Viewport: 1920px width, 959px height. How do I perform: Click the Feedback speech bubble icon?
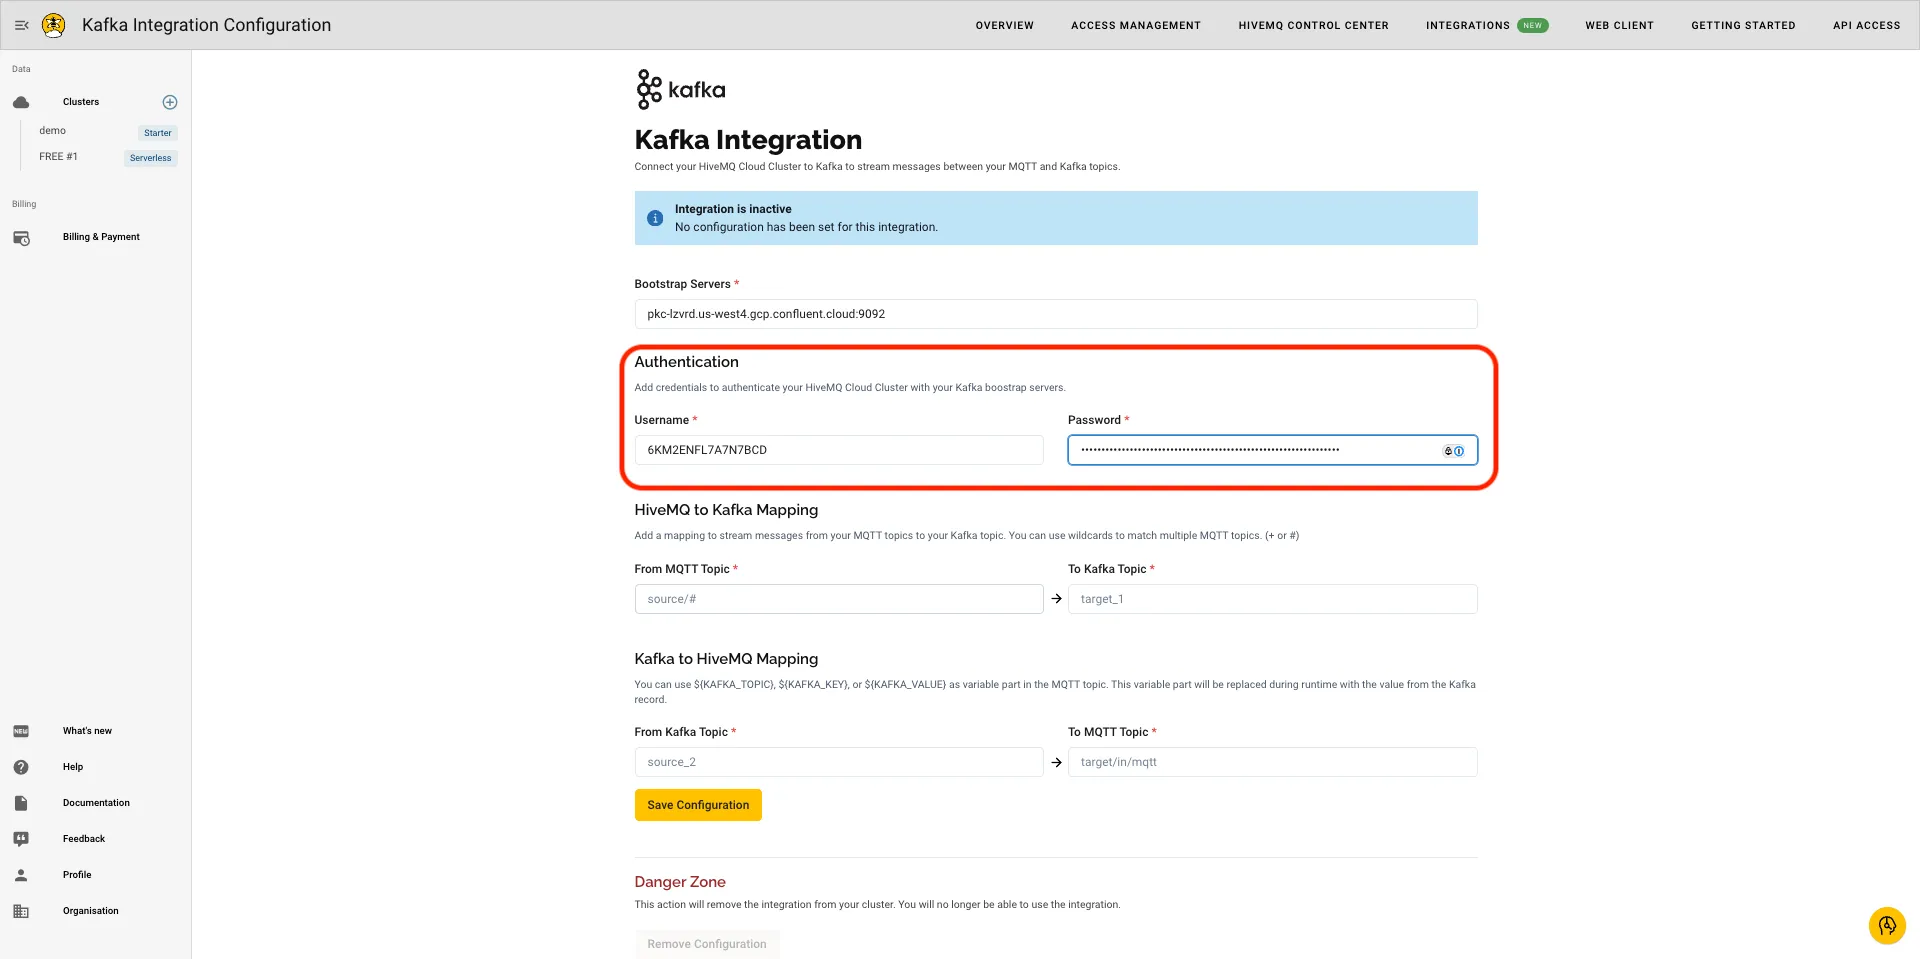click(21, 839)
